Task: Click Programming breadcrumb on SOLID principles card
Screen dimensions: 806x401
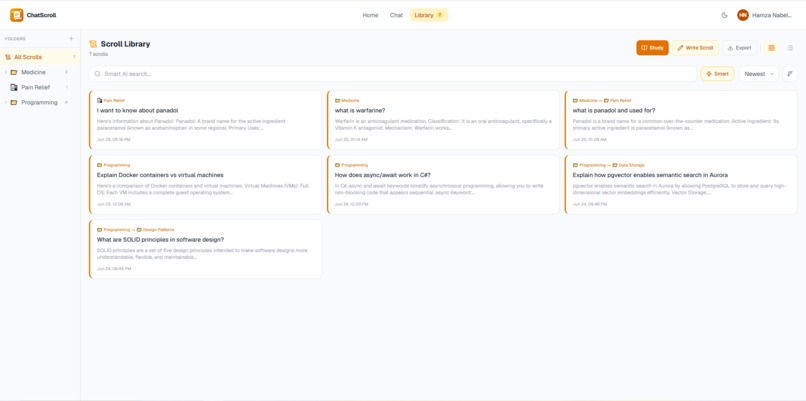Action: (x=114, y=230)
